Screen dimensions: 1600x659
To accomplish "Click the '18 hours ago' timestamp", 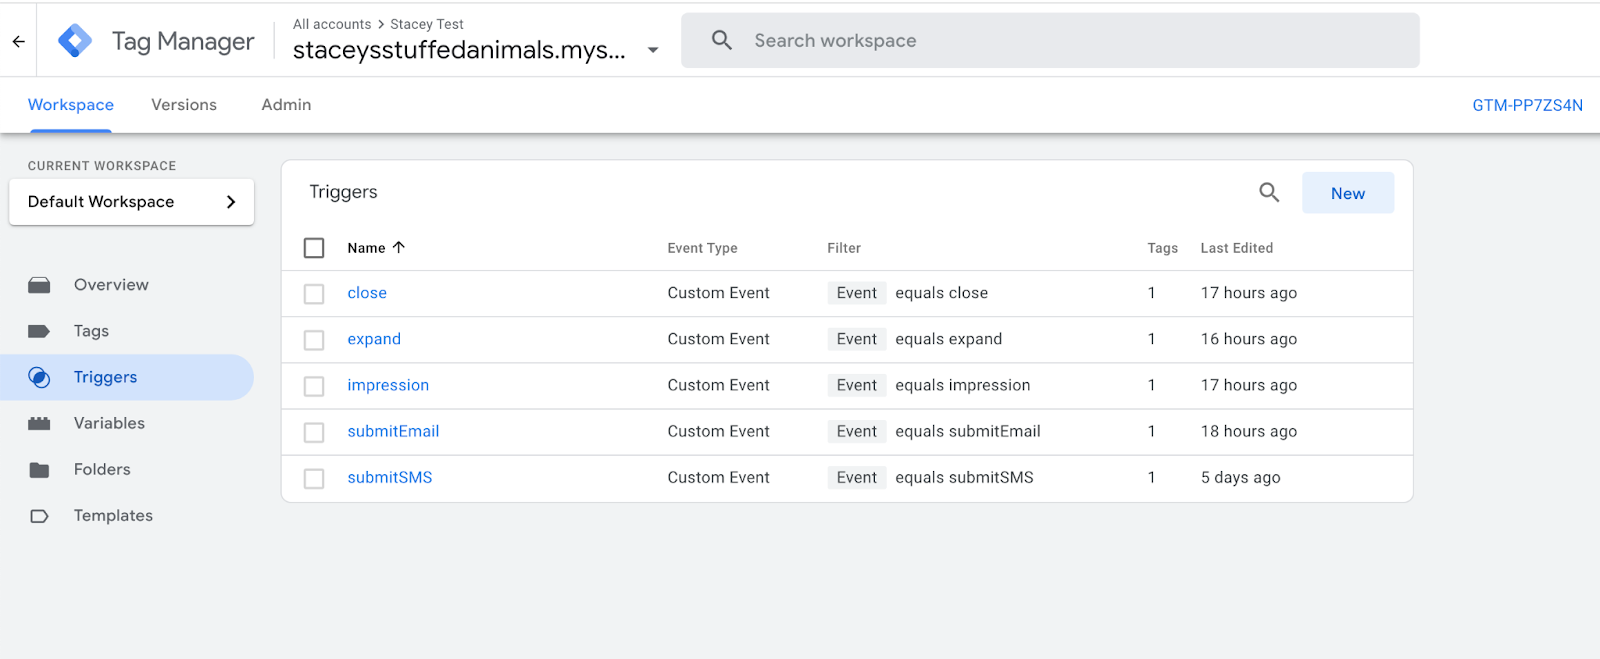I will (1249, 431).
